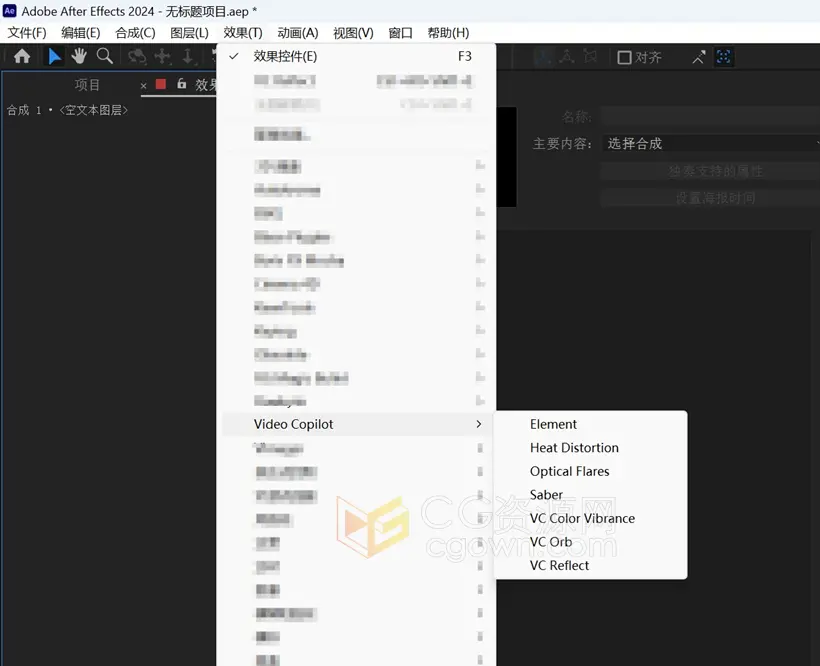Screen dimensions: 820x666
Task: Open the 编辑(E) menu
Action: 81,33
